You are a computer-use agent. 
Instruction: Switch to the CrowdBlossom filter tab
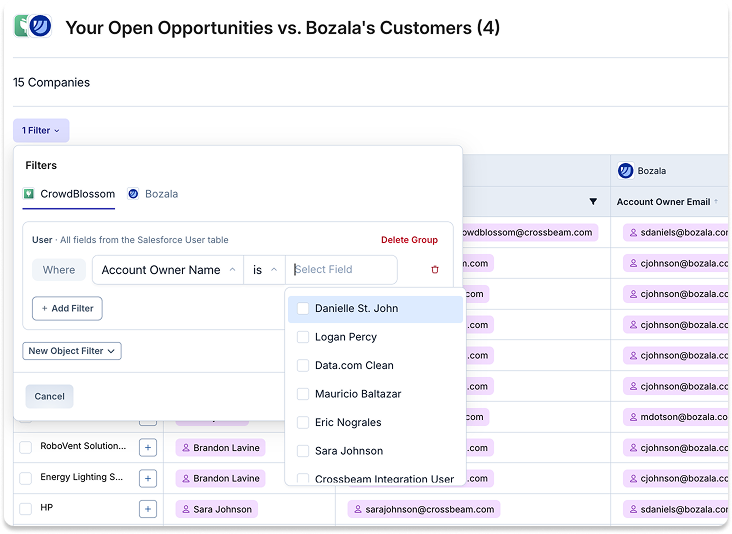[x=69, y=194]
